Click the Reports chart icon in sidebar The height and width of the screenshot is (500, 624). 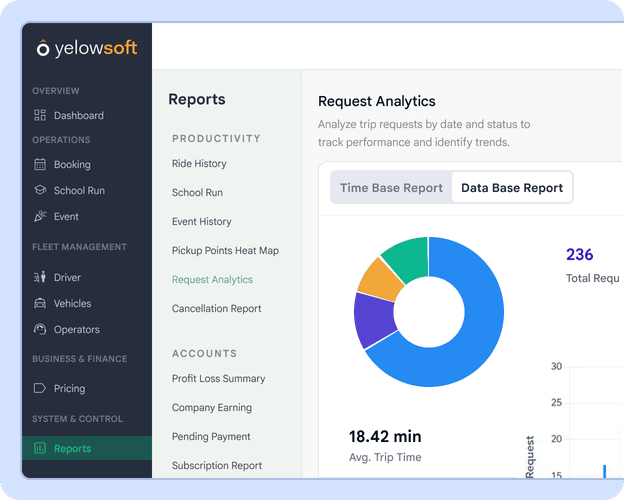pos(40,448)
